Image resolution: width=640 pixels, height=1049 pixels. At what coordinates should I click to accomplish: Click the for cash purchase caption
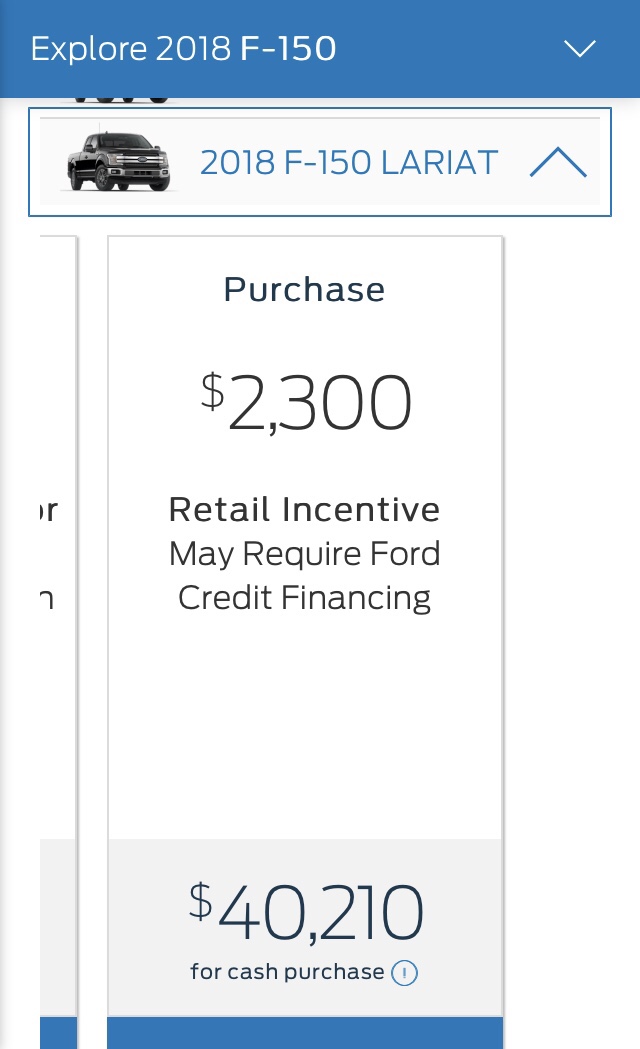[287, 971]
